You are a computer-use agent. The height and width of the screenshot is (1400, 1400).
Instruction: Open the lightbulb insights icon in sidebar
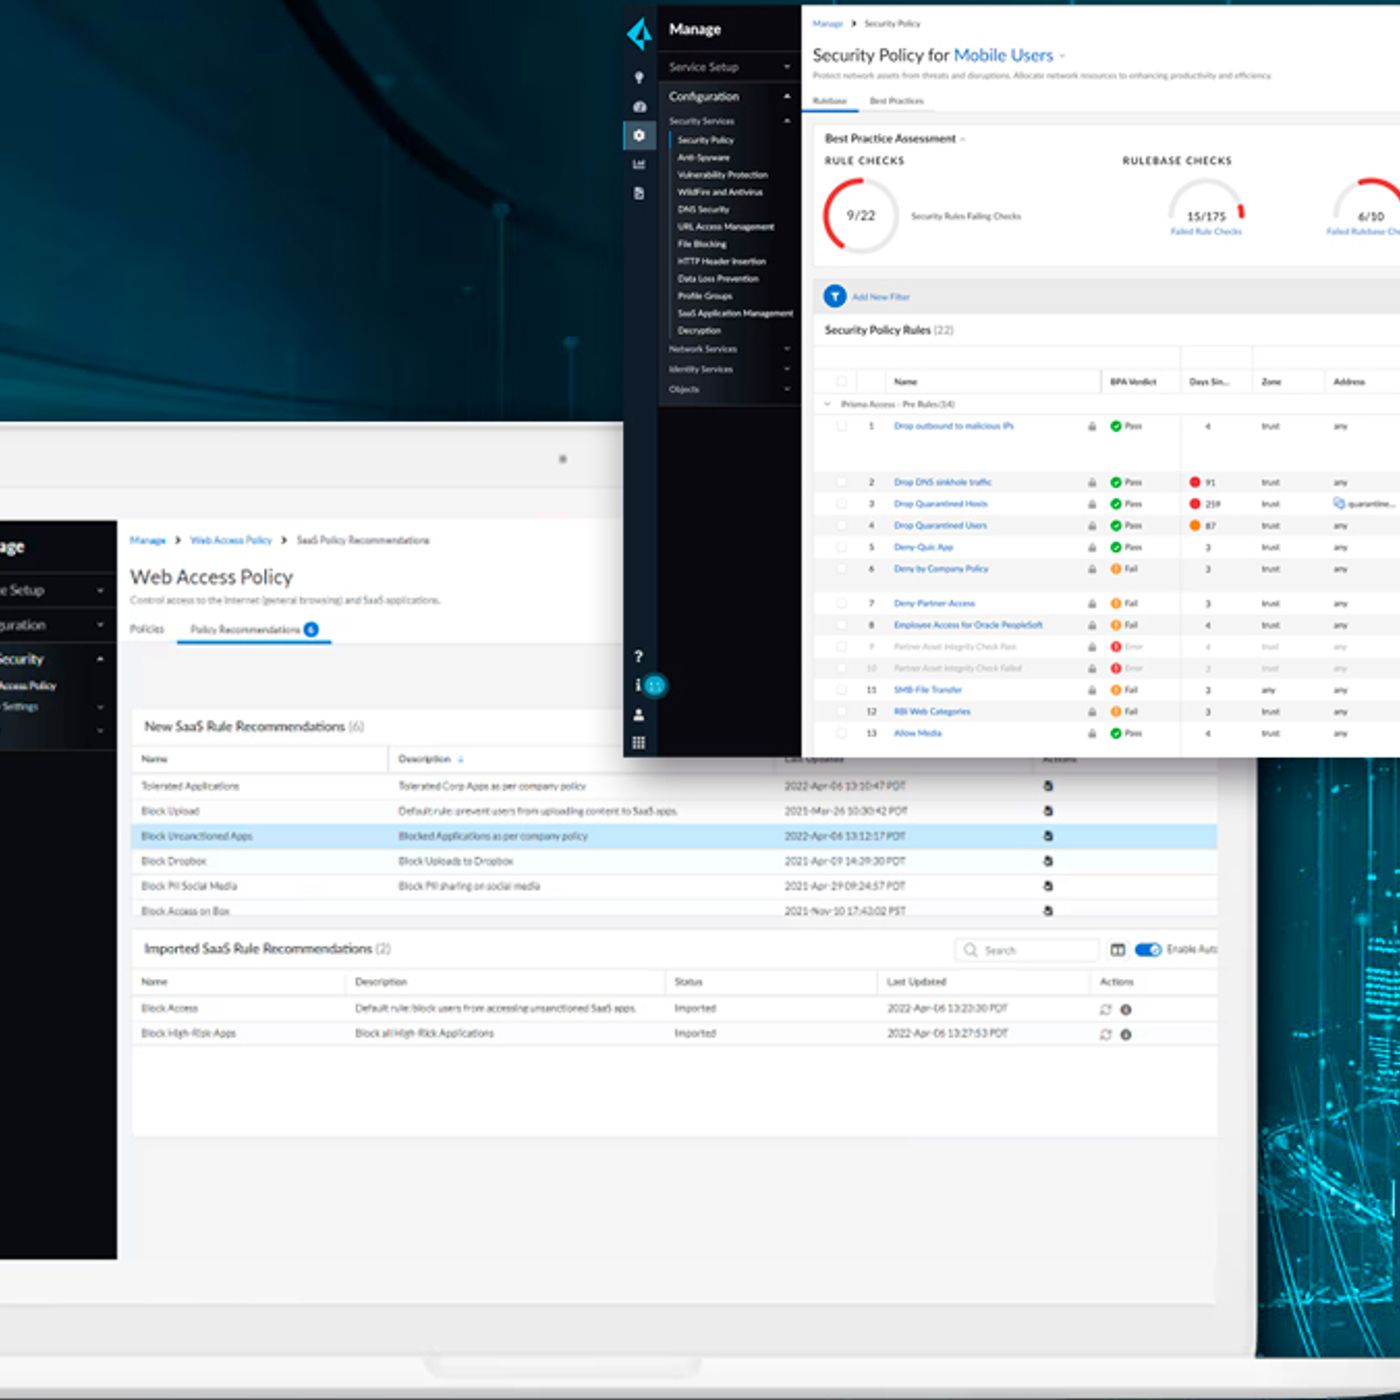pyautogui.click(x=639, y=77)
